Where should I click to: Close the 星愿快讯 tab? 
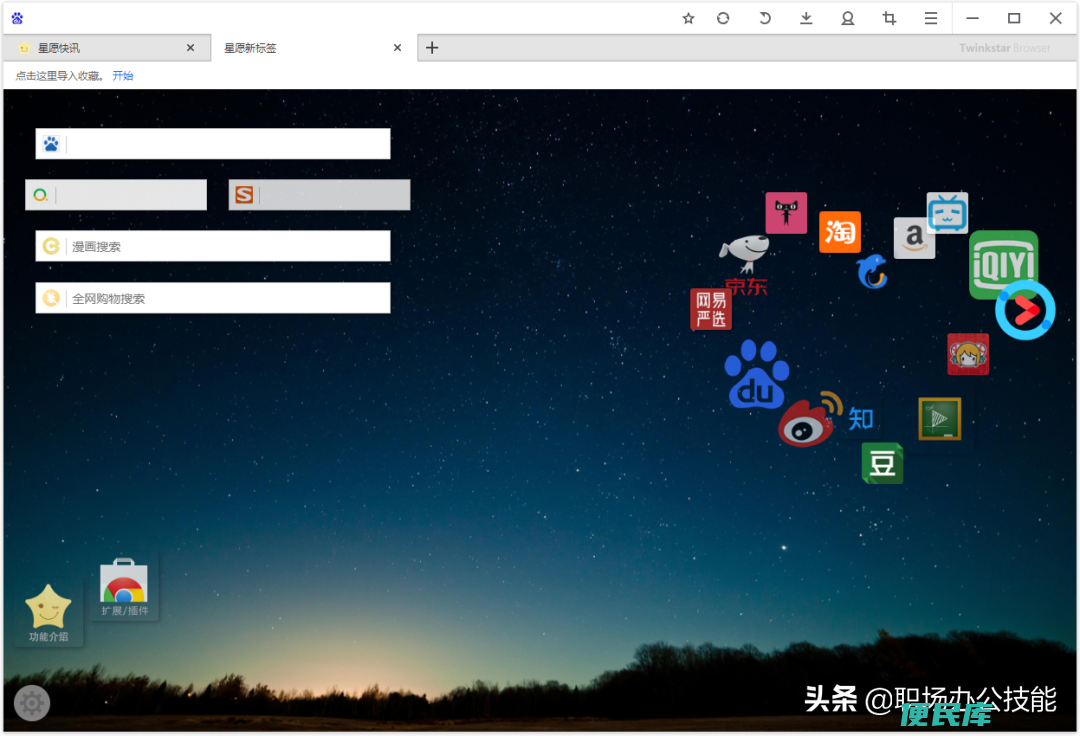tap(190, 48)
